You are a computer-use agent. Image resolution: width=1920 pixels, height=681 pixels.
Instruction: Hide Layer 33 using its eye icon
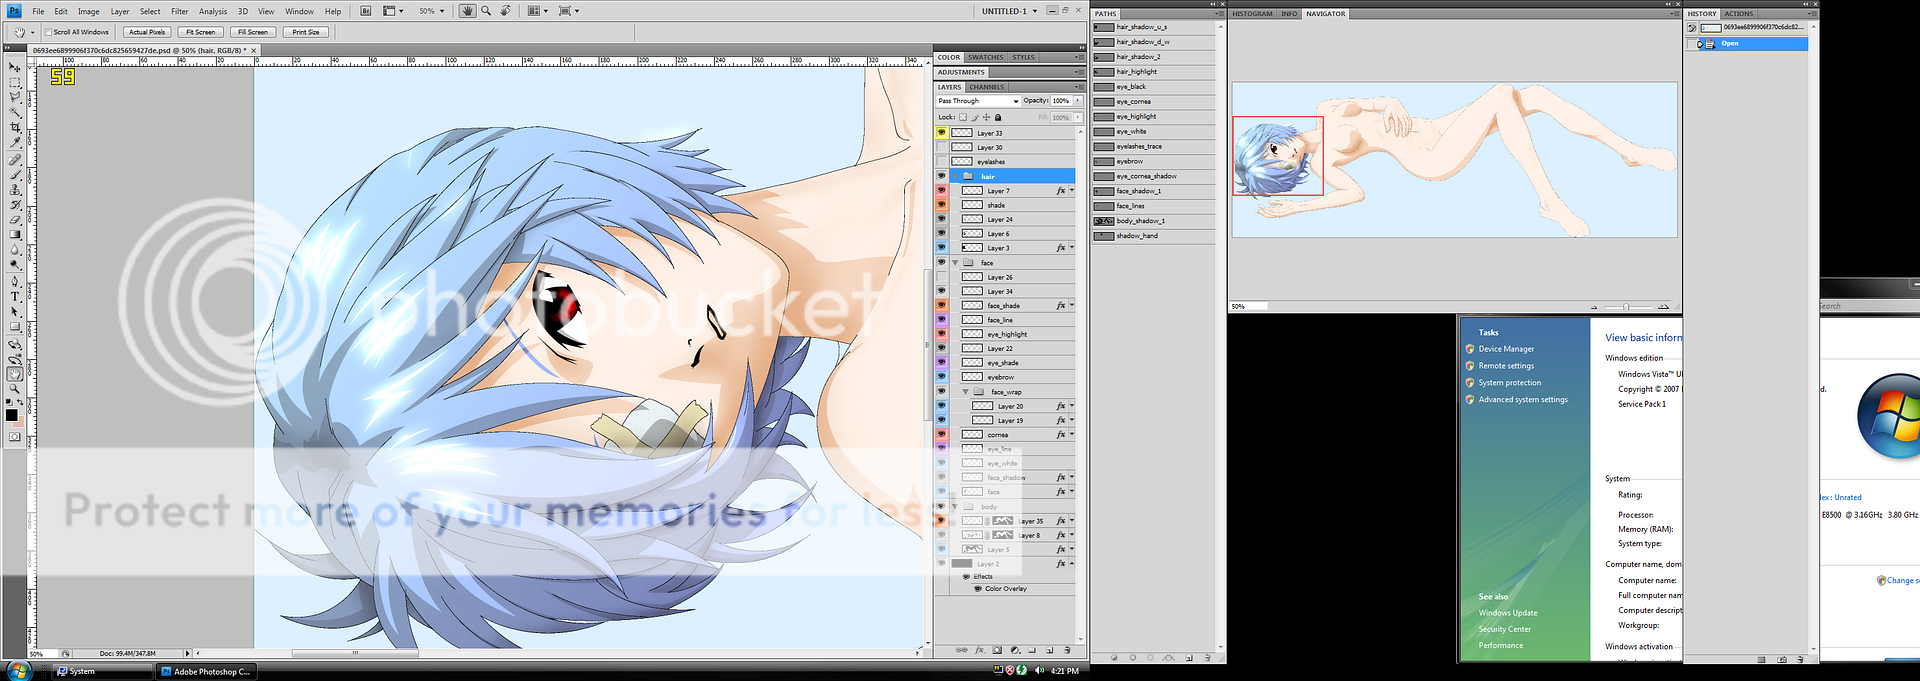(941, 133)
